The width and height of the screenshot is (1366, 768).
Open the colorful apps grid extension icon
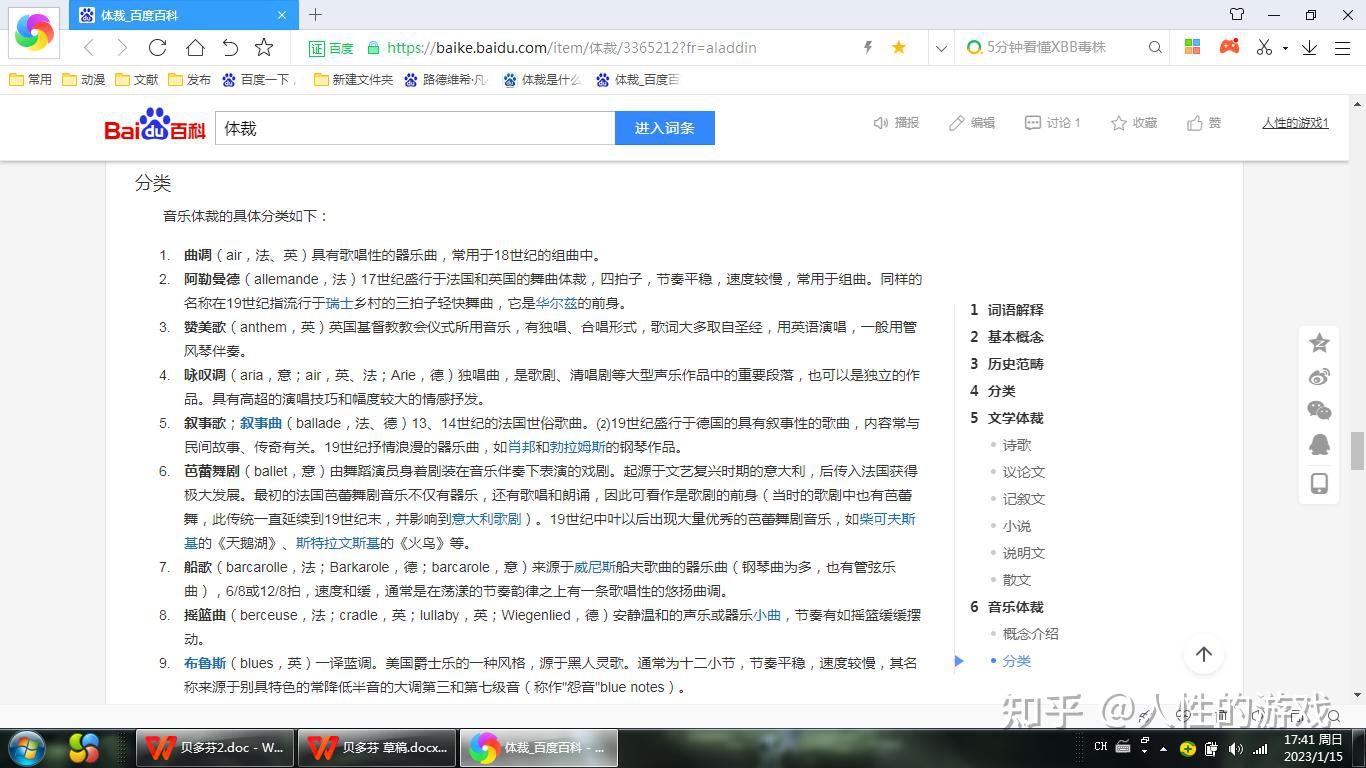coord(1192,47)
